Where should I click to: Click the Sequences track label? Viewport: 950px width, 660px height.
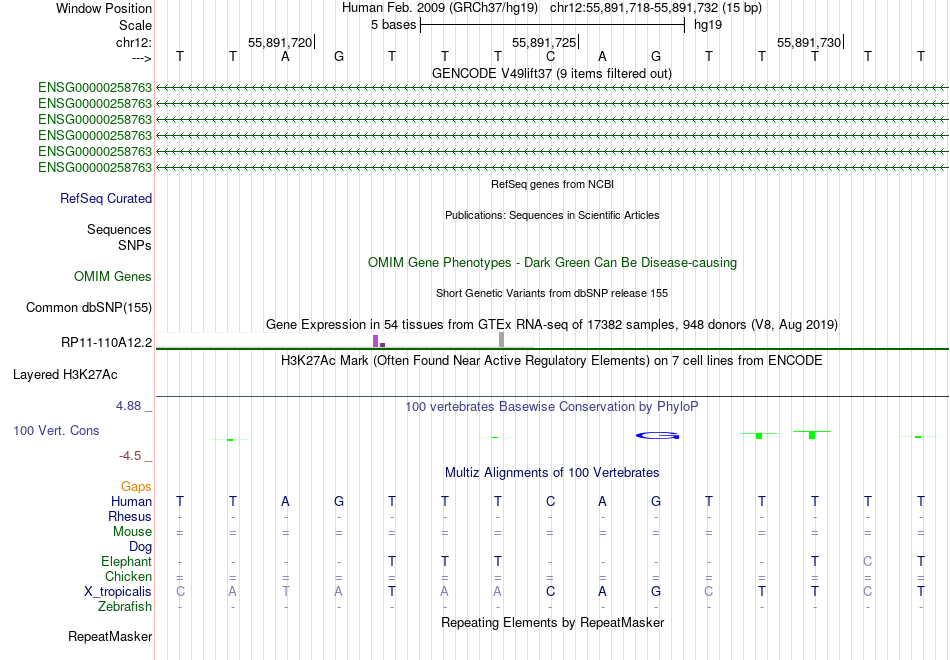pyautogui.click(x=119, y=229)
